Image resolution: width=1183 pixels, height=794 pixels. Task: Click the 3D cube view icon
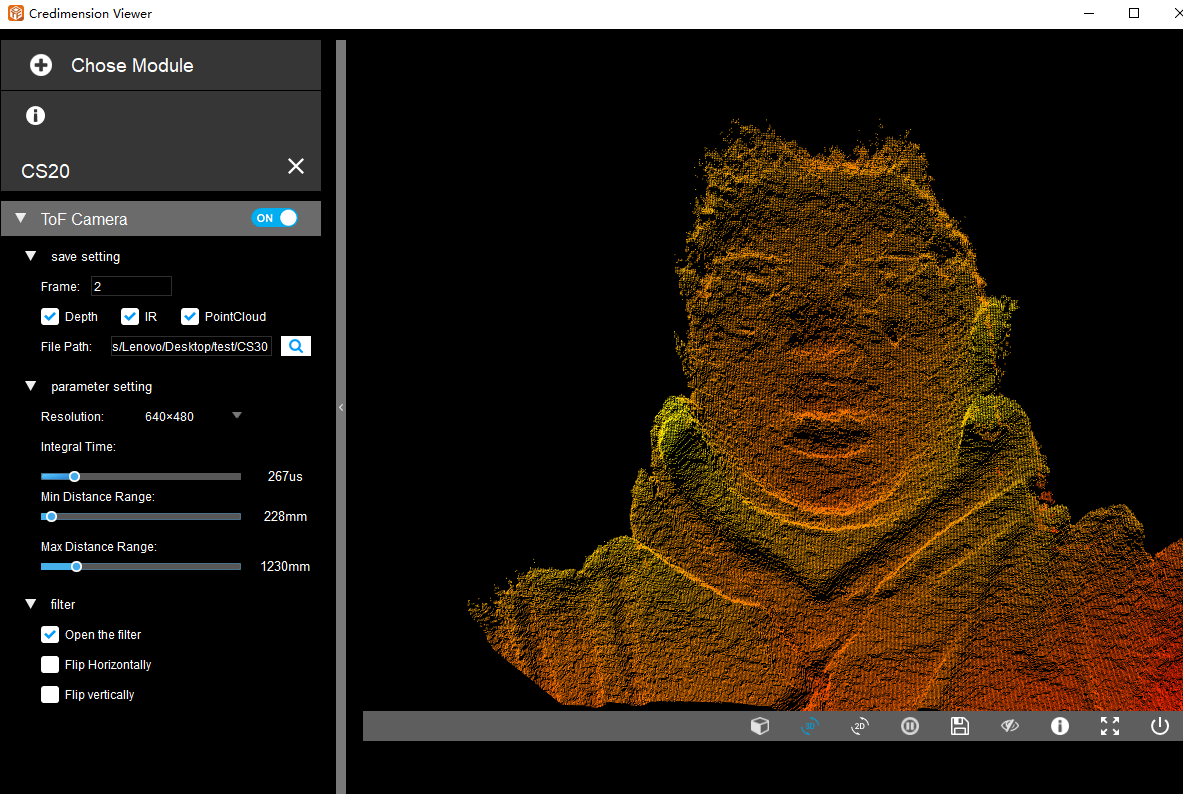tap(760, 726)
